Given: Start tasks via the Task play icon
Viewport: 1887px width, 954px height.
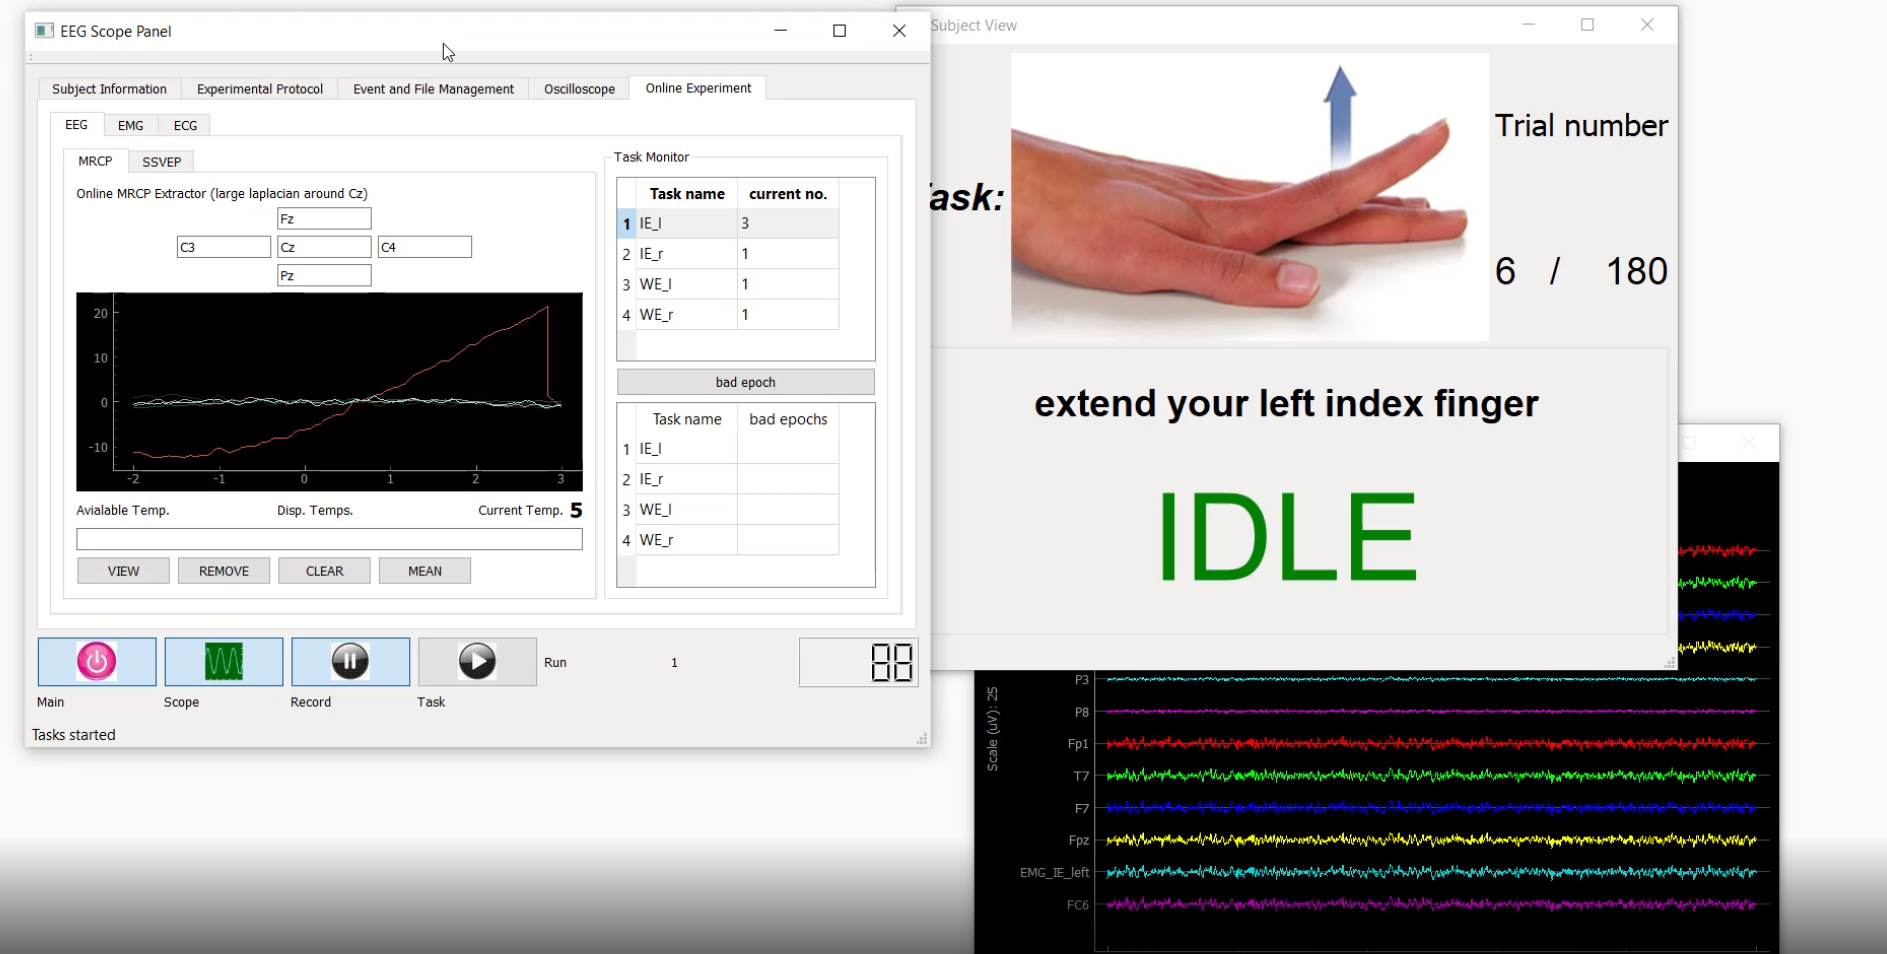Looking at the screenshot, I should [477, 661].
